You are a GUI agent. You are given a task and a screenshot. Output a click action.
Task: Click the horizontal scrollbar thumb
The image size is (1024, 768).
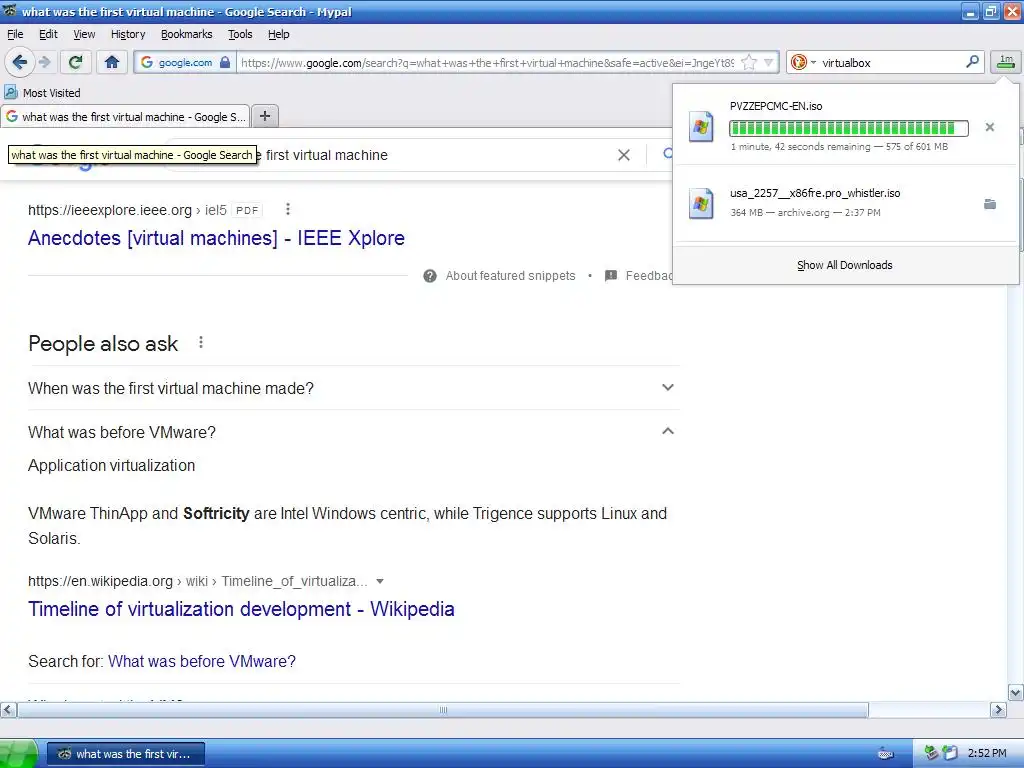click(443, 710)
